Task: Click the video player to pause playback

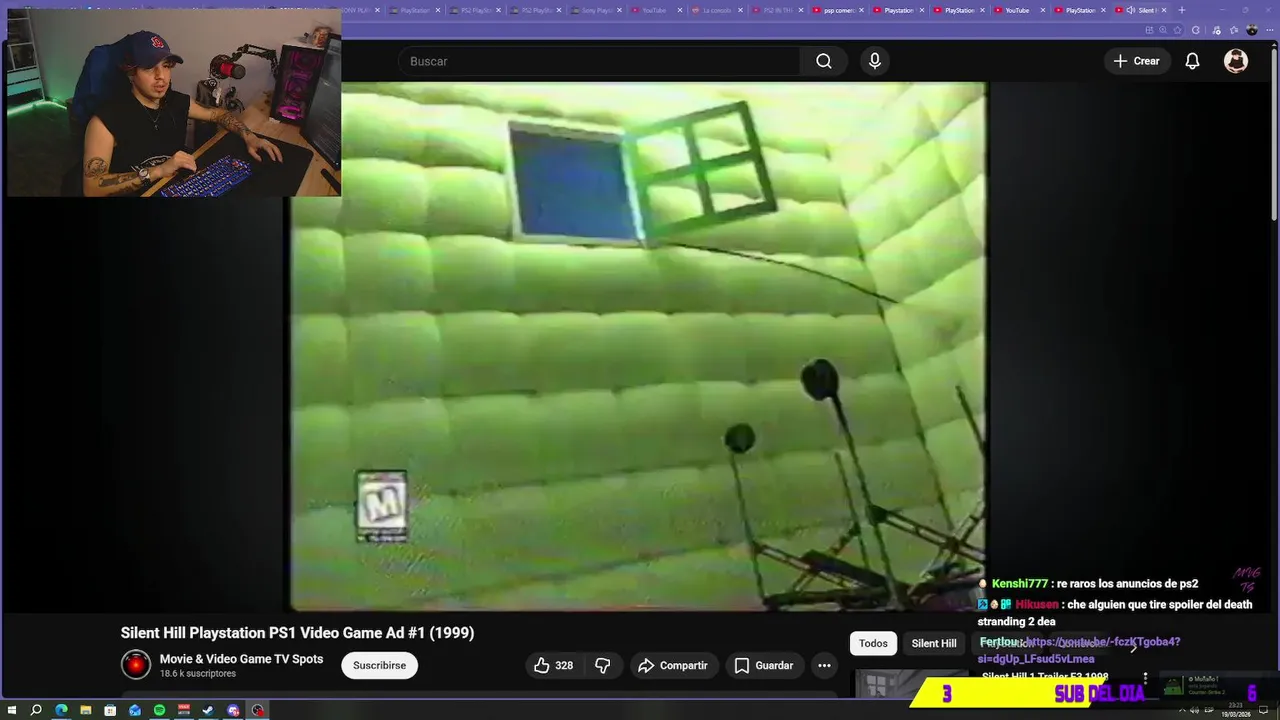Action: point(638,346)
